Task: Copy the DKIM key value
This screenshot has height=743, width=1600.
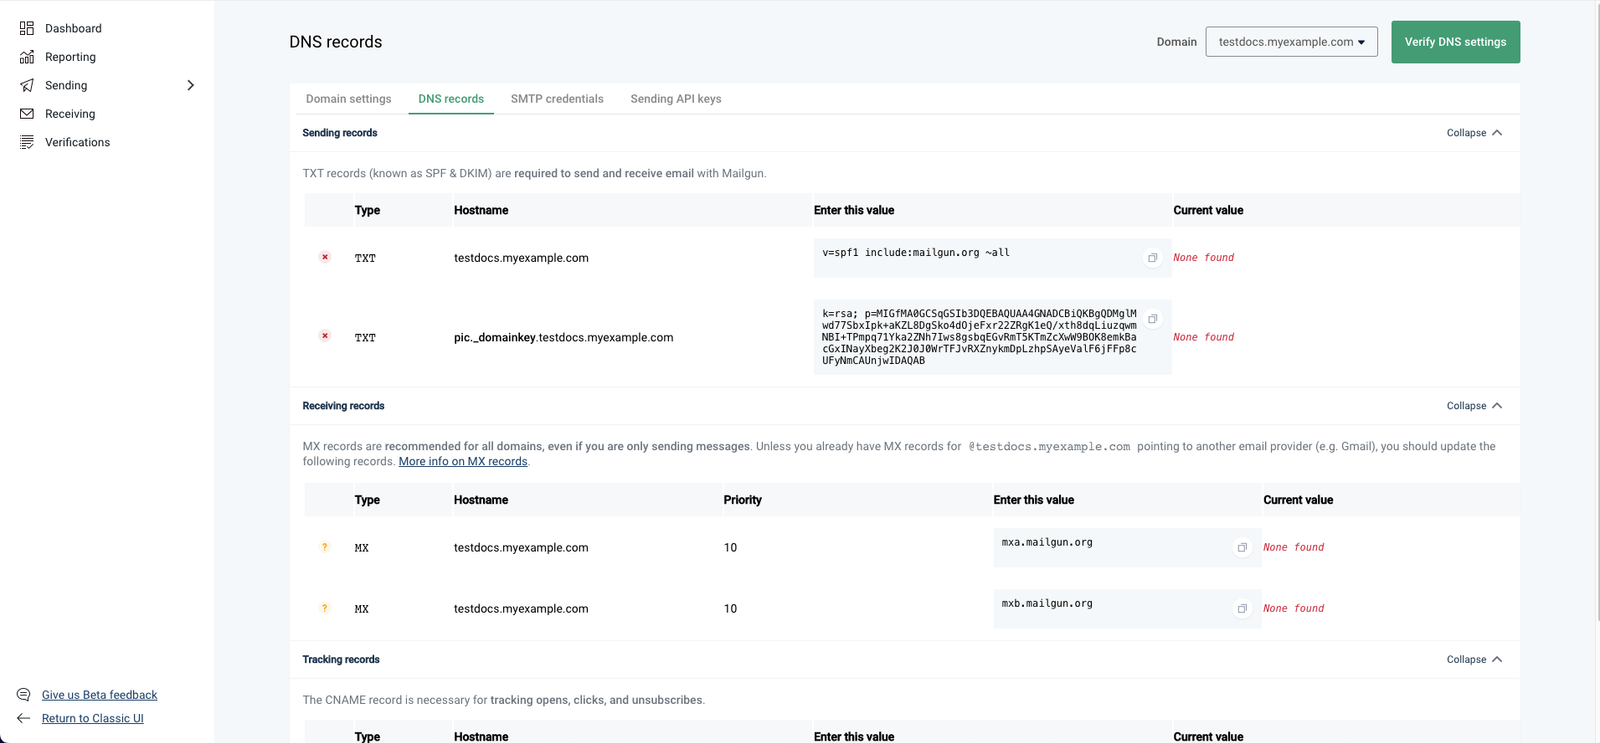Action: point(1152,319)
